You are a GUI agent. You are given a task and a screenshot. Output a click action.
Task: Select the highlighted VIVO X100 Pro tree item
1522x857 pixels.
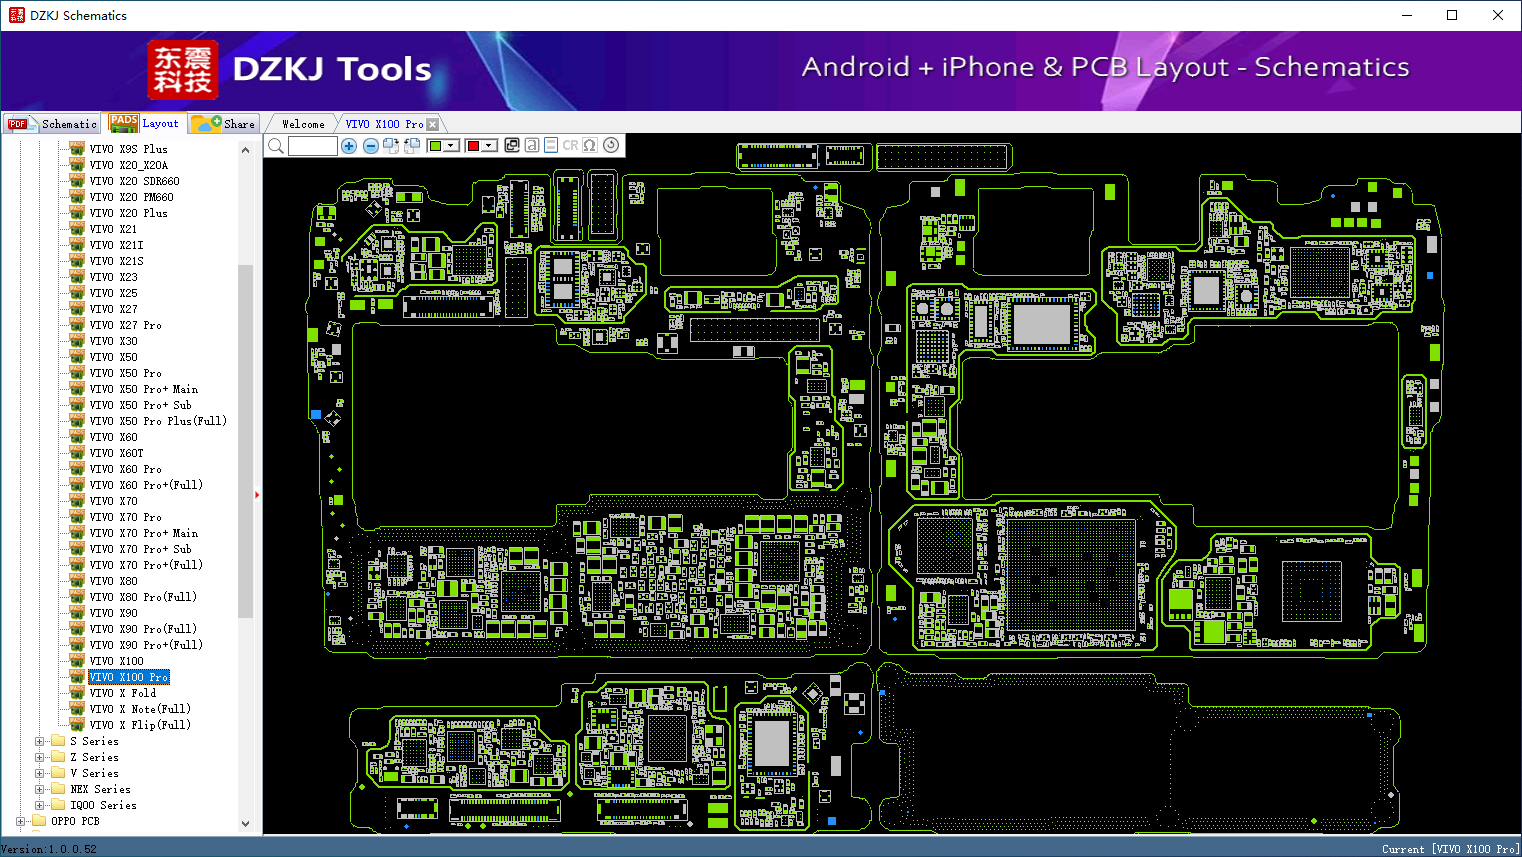click(129, 677)
